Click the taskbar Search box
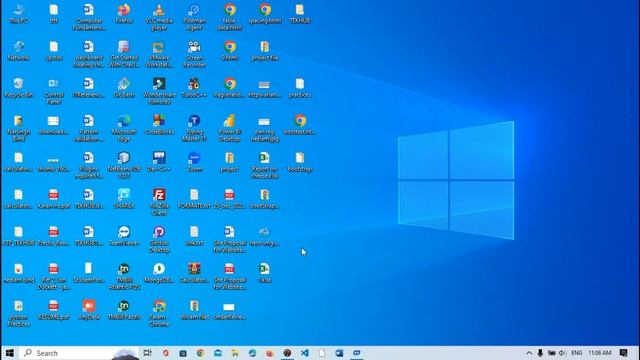Image resolution: width=640 pixels, height=360 pixels. pos(79,353)
